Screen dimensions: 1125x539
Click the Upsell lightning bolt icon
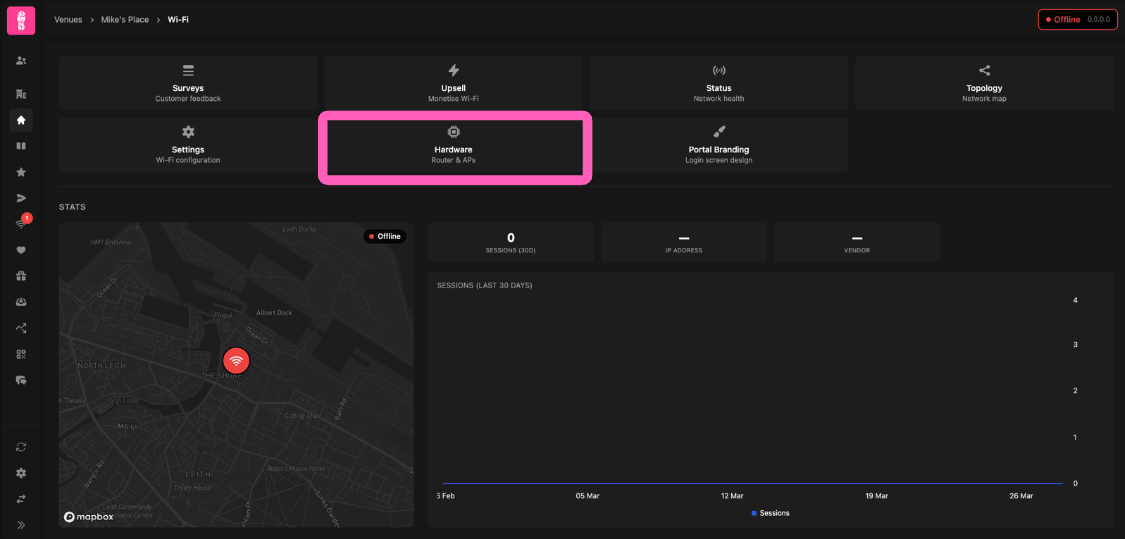point(453,71)
